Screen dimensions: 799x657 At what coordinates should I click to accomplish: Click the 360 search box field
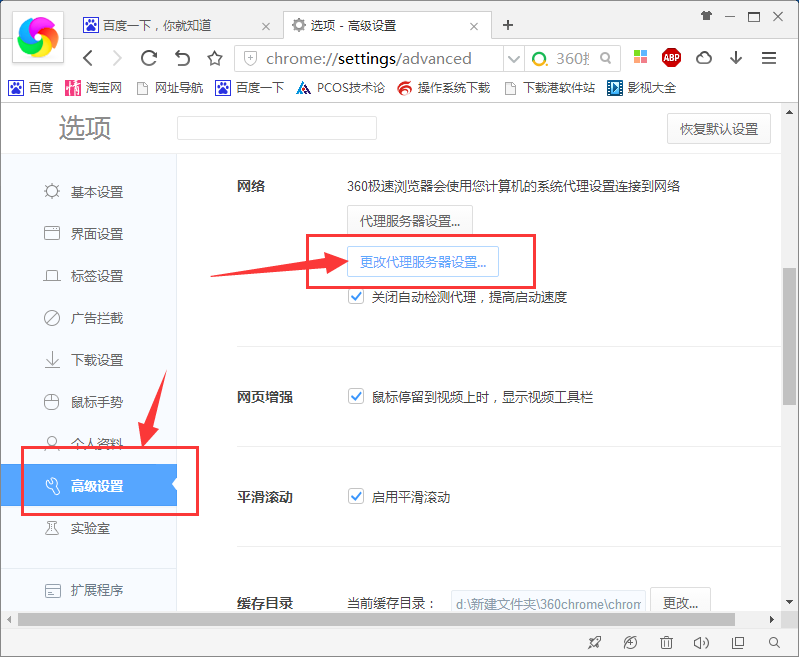tap(574, 59)
